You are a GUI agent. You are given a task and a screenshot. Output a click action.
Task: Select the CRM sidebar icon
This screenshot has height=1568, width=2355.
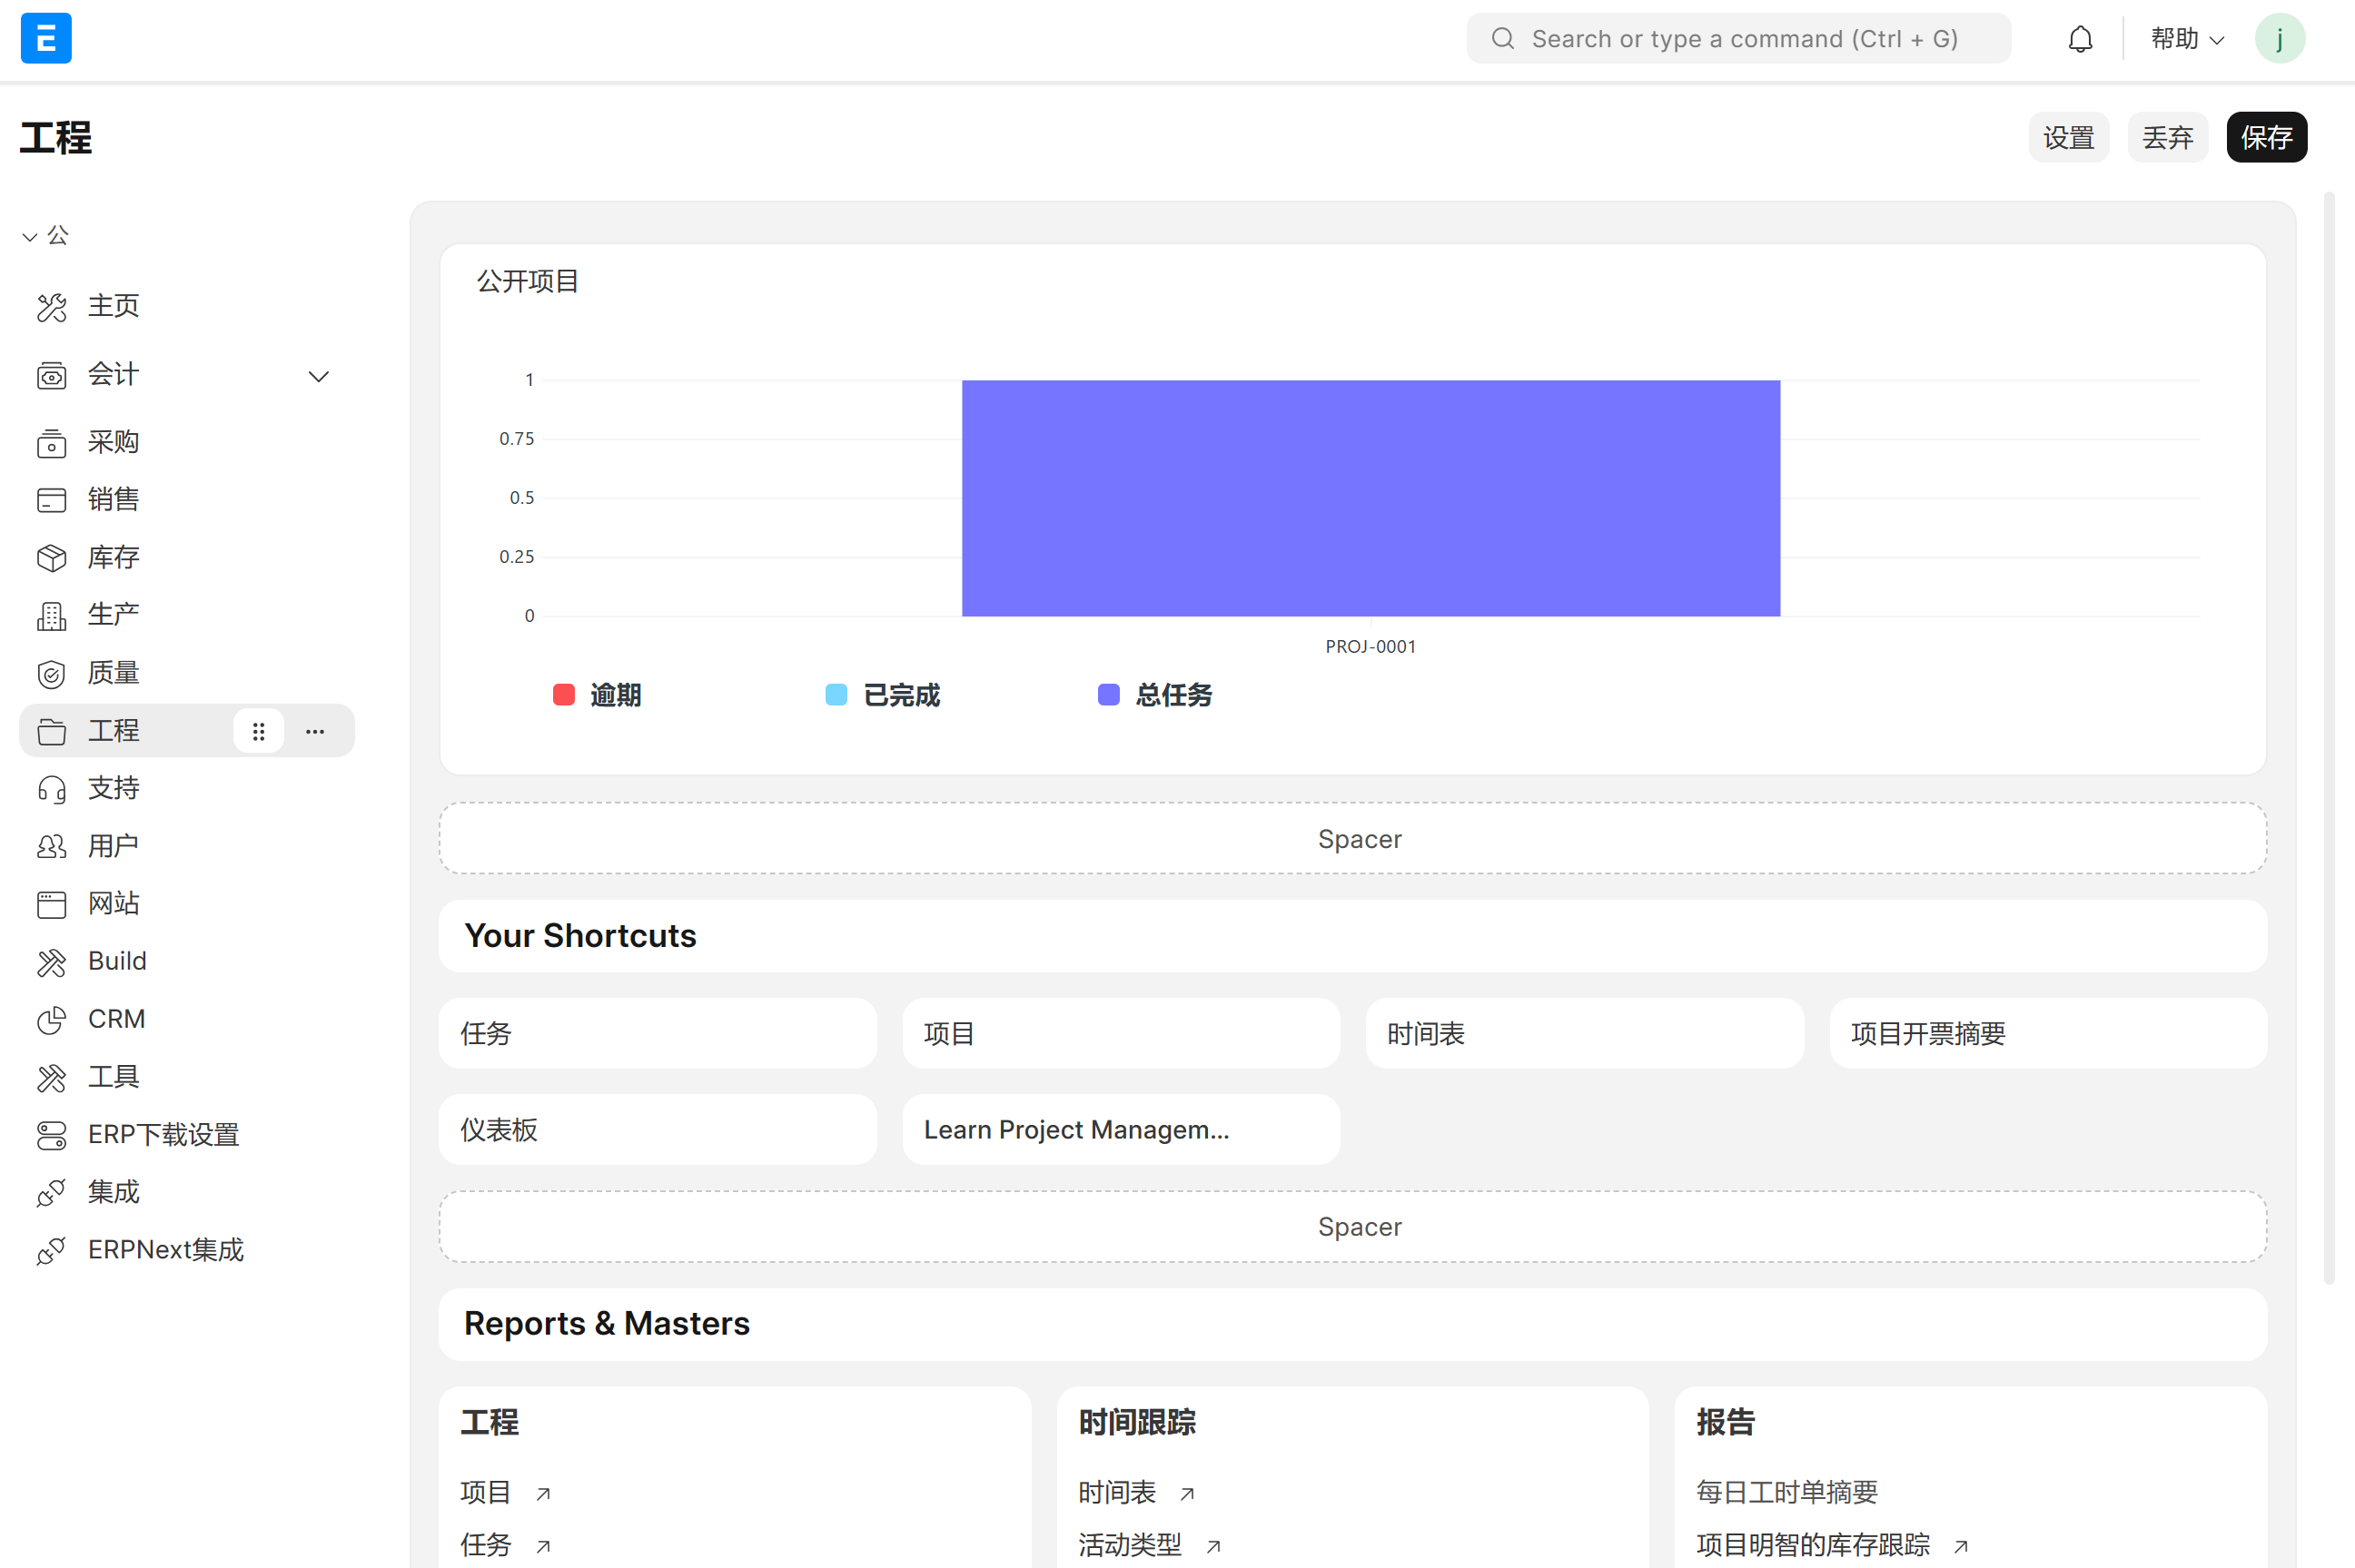[x=51, y=1019]
